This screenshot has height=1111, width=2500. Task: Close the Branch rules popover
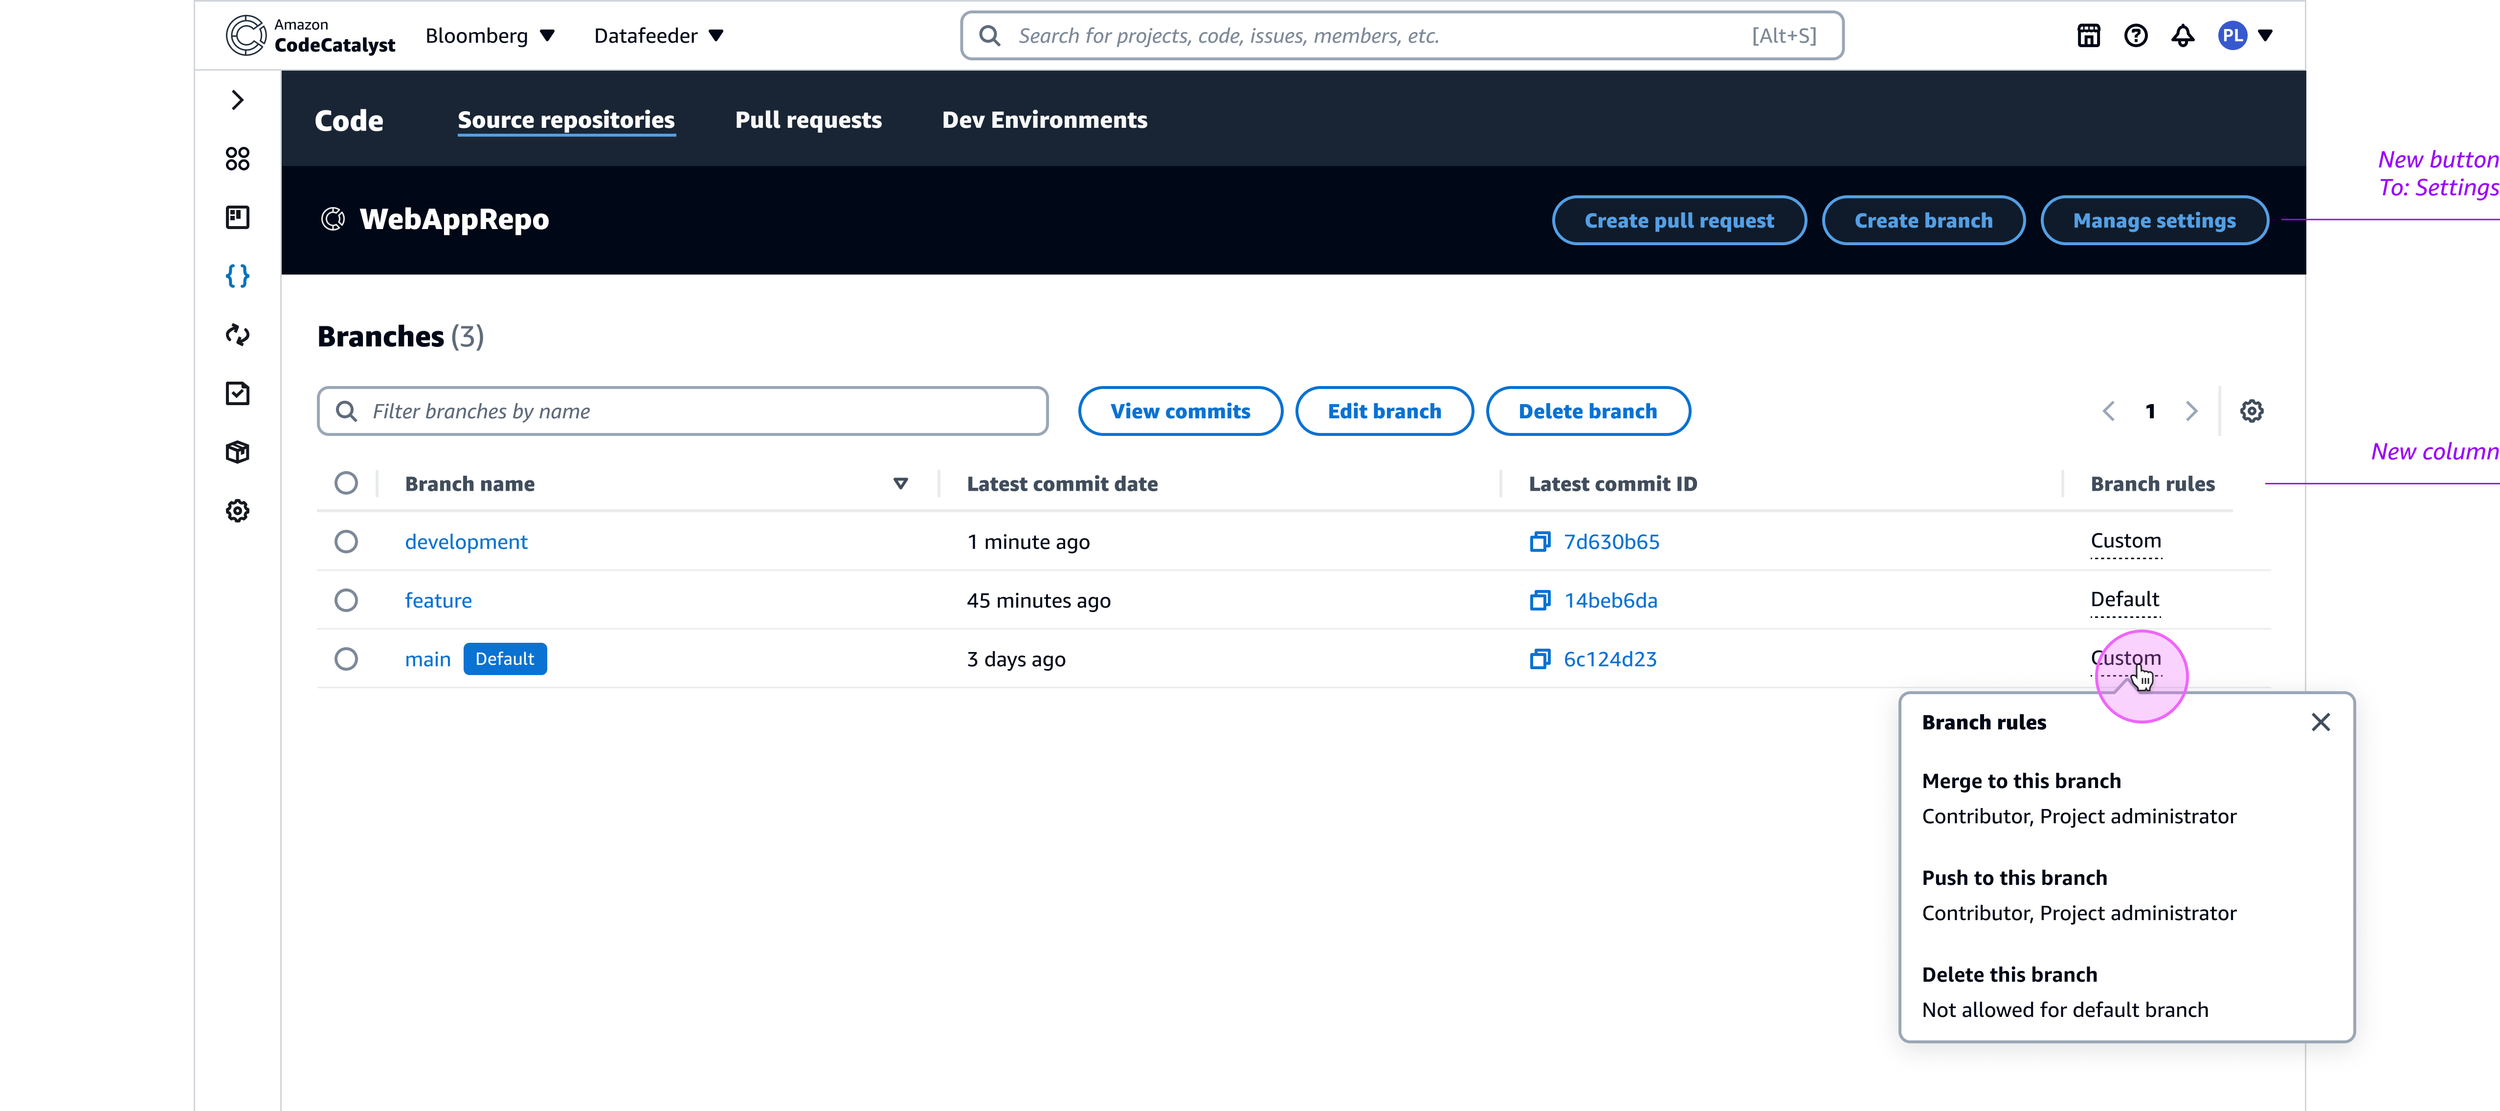pos(2320,722)
